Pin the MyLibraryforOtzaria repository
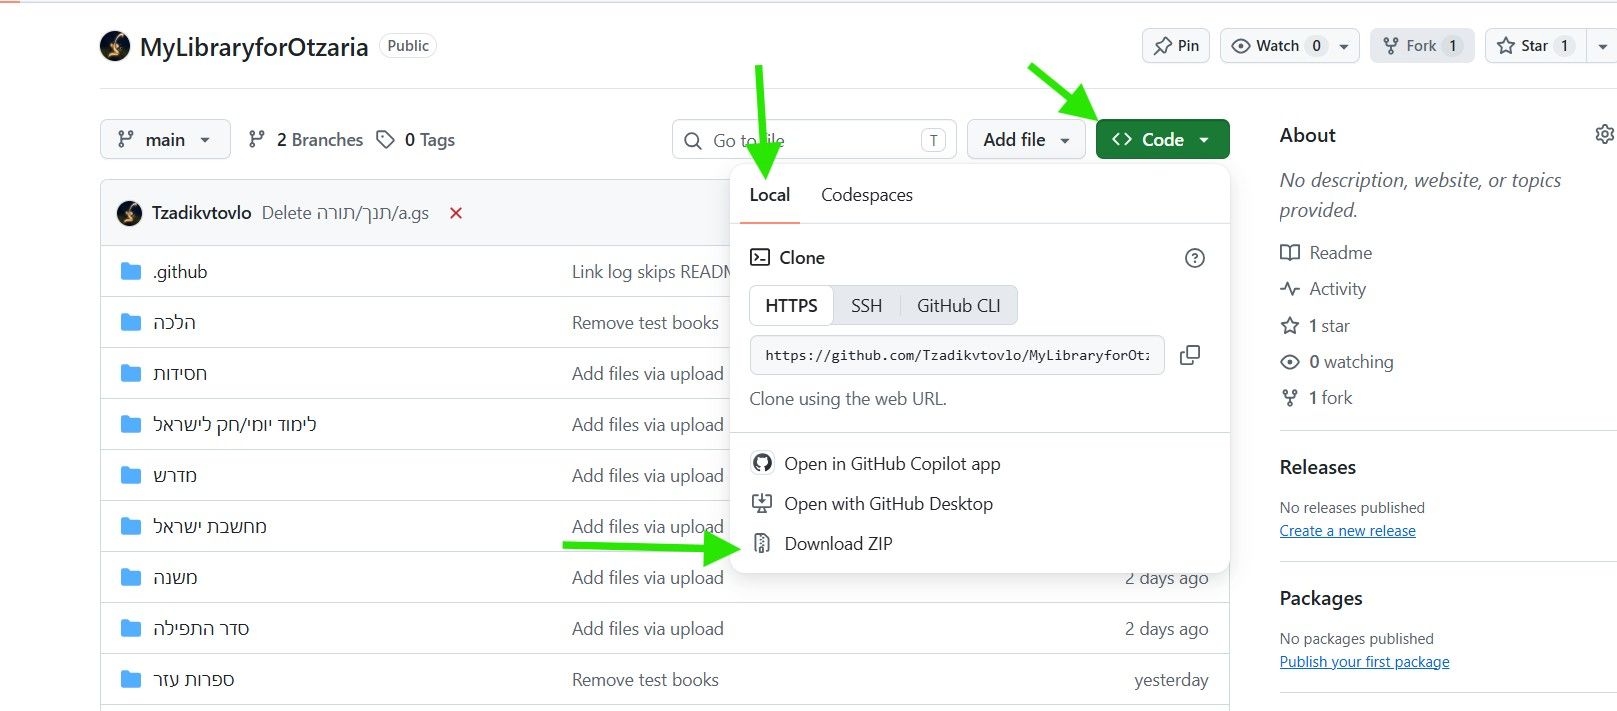 pyautogui.click(x=1176, y=46)
